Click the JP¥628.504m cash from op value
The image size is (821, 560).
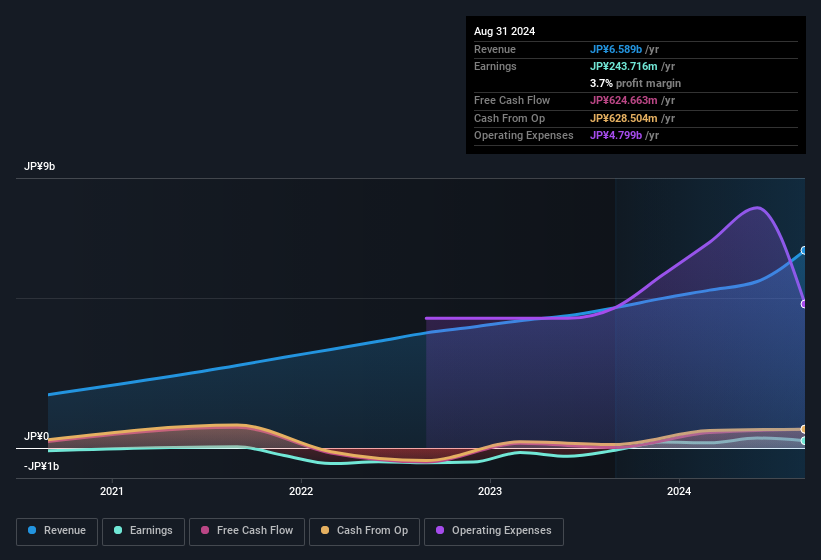(x=624, y=118)
